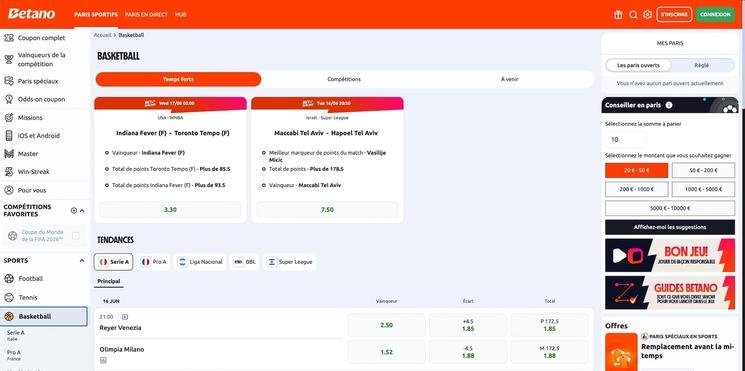Screen dimensions: 745x371
Task: Open the search magnifier icon
Action: click(x=633, y=15)
